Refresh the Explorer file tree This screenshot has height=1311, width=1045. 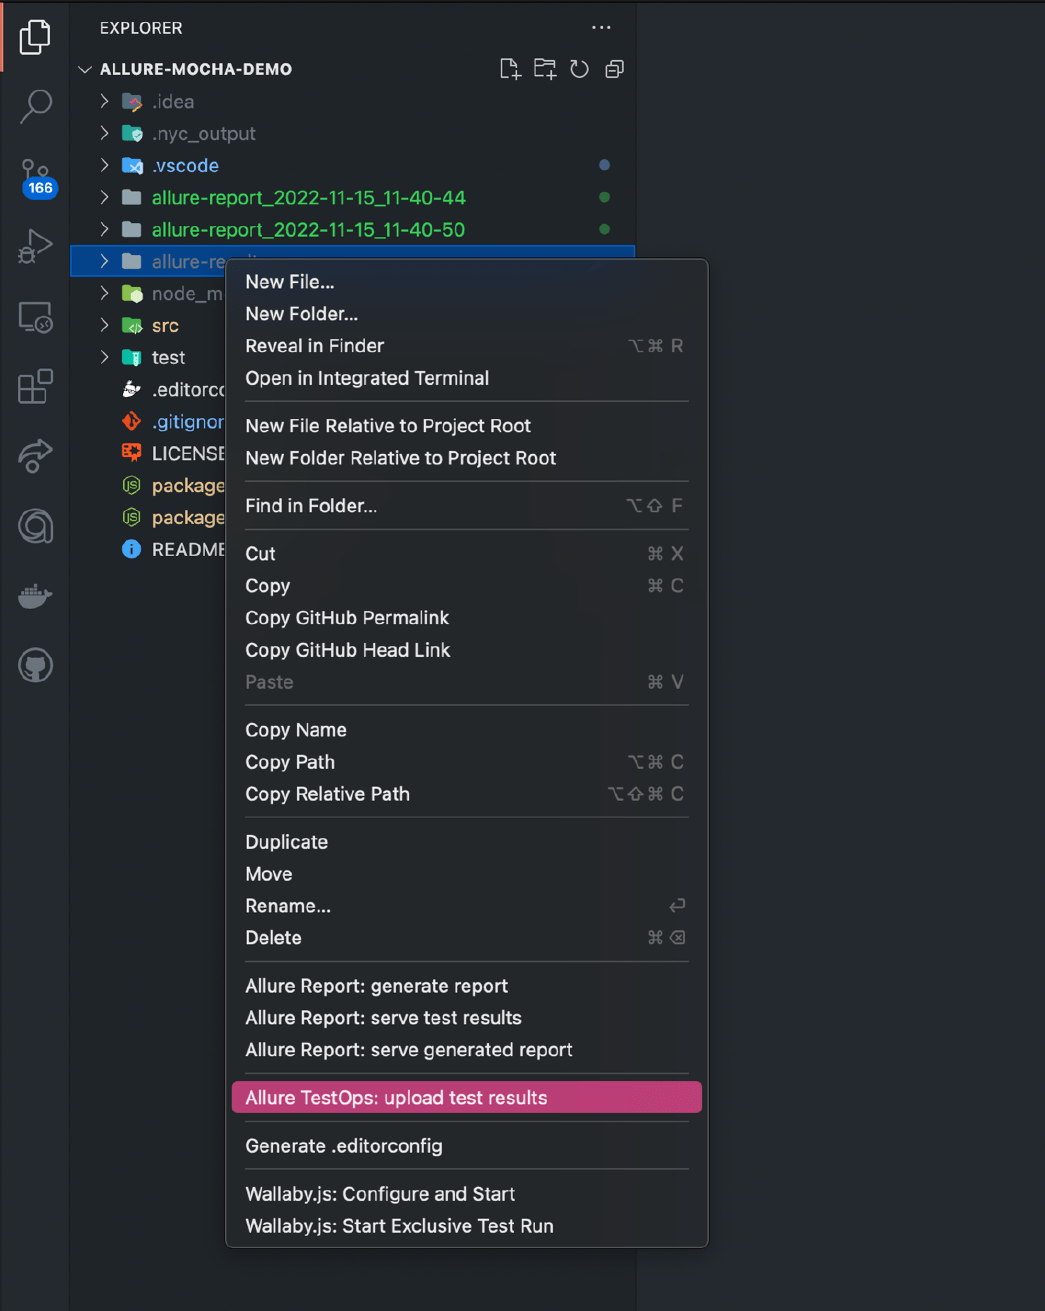pos(579,69)
